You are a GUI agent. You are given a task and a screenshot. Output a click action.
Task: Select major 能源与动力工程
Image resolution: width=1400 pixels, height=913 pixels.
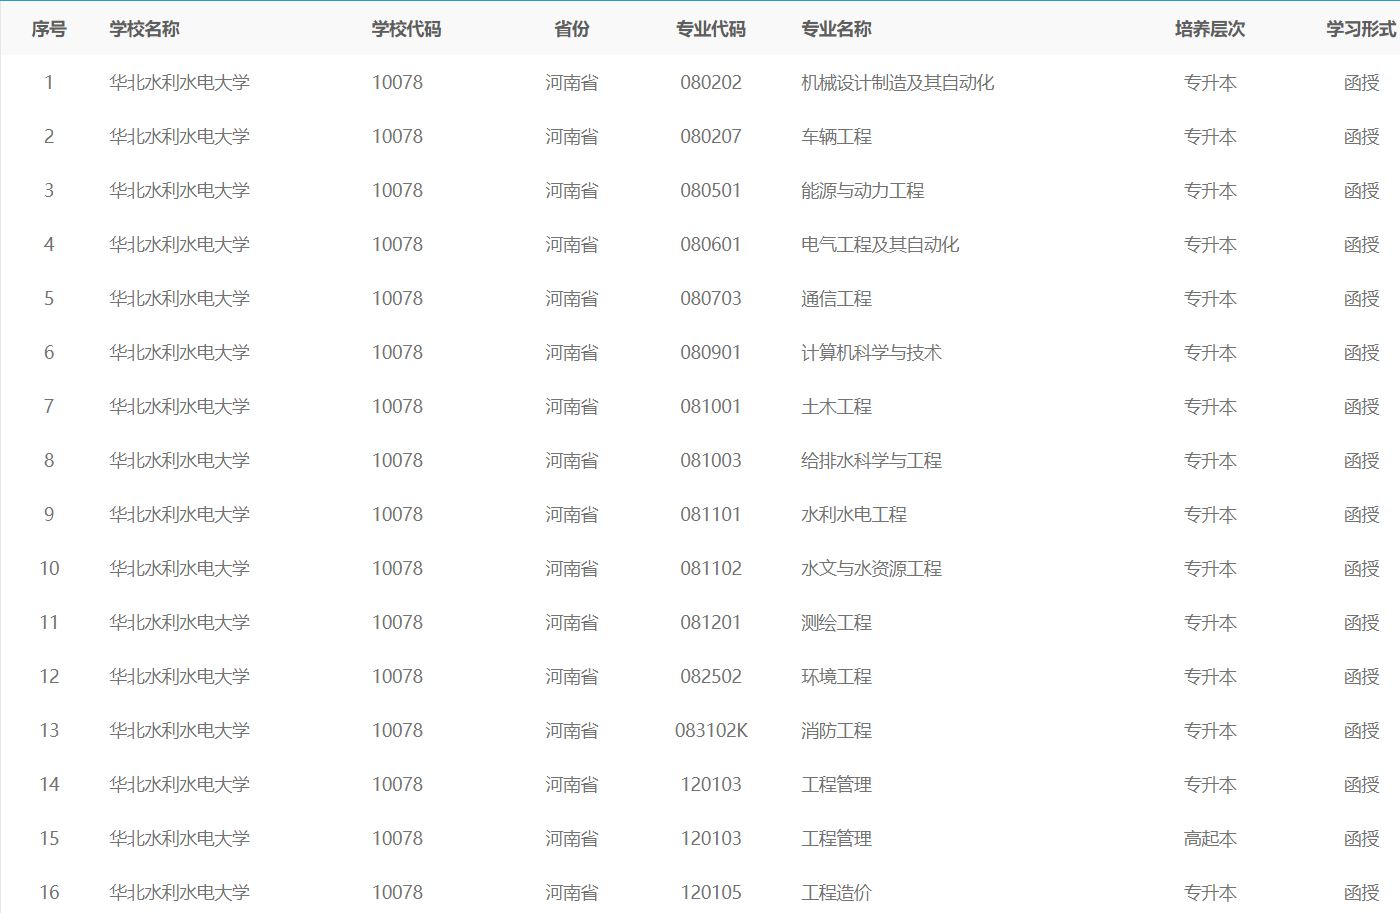pyautogui.click(x=863, y=191)
